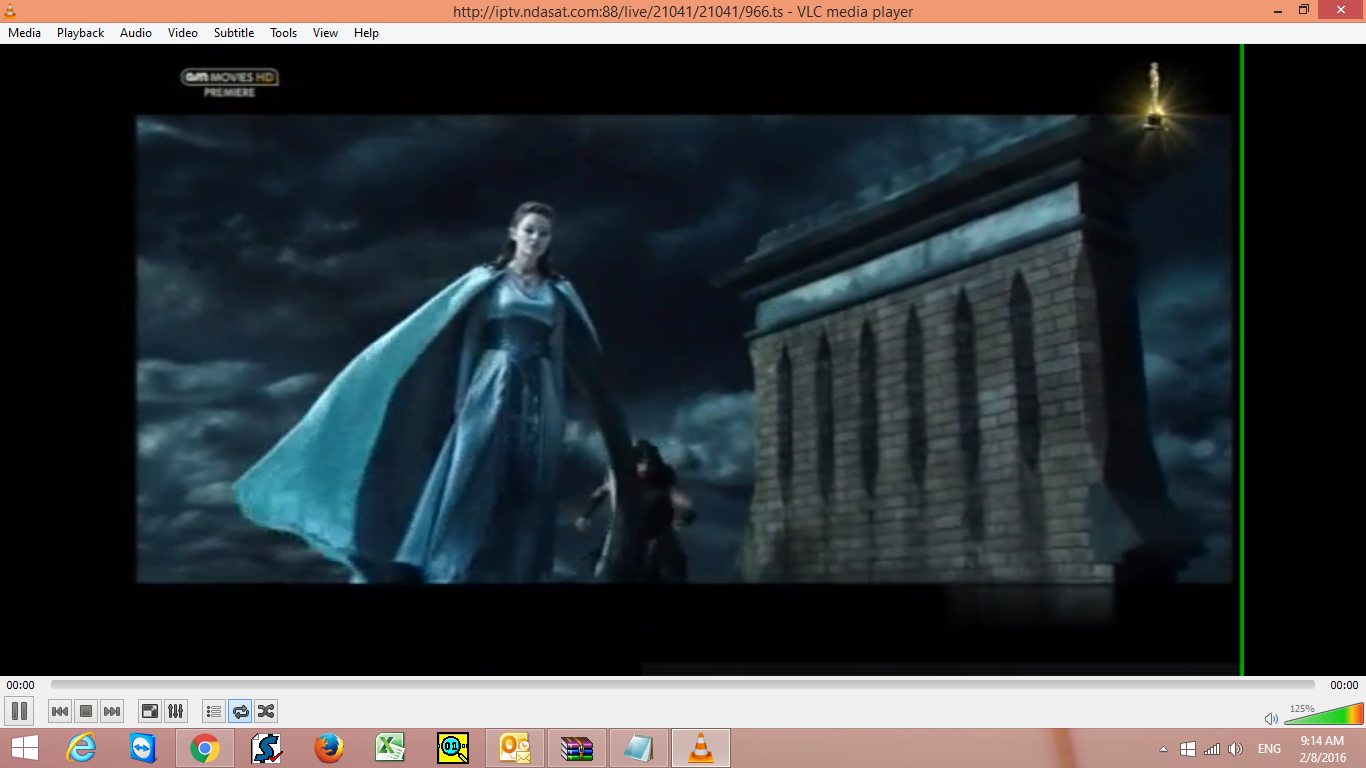This screenshot has height=768, width=1366.
Task: Mute audio using the speaker icon
Action: tap(1271, 718)
